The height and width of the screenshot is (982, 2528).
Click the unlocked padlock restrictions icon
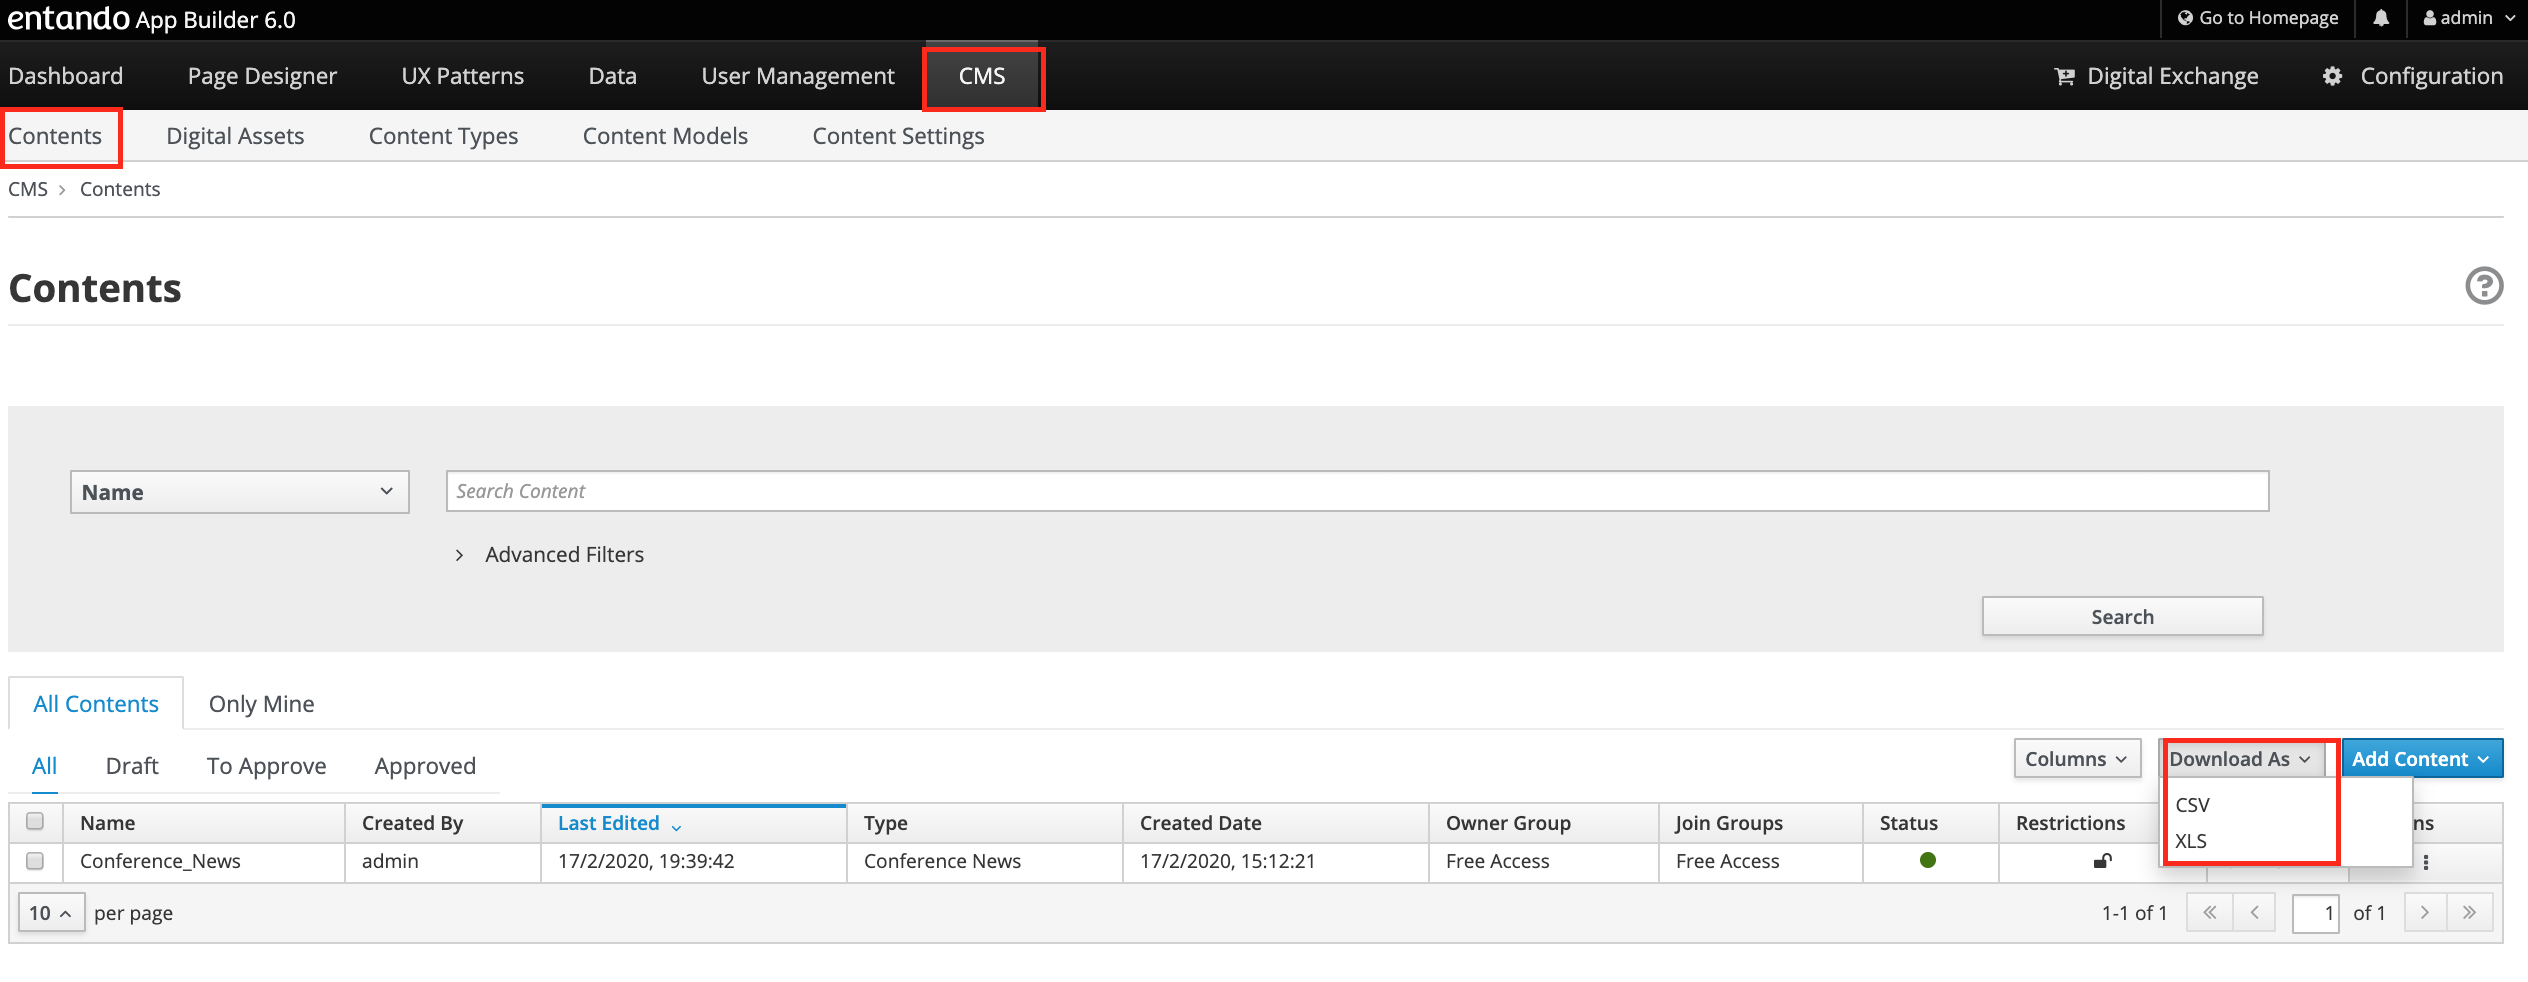(x=2102, y=861)
